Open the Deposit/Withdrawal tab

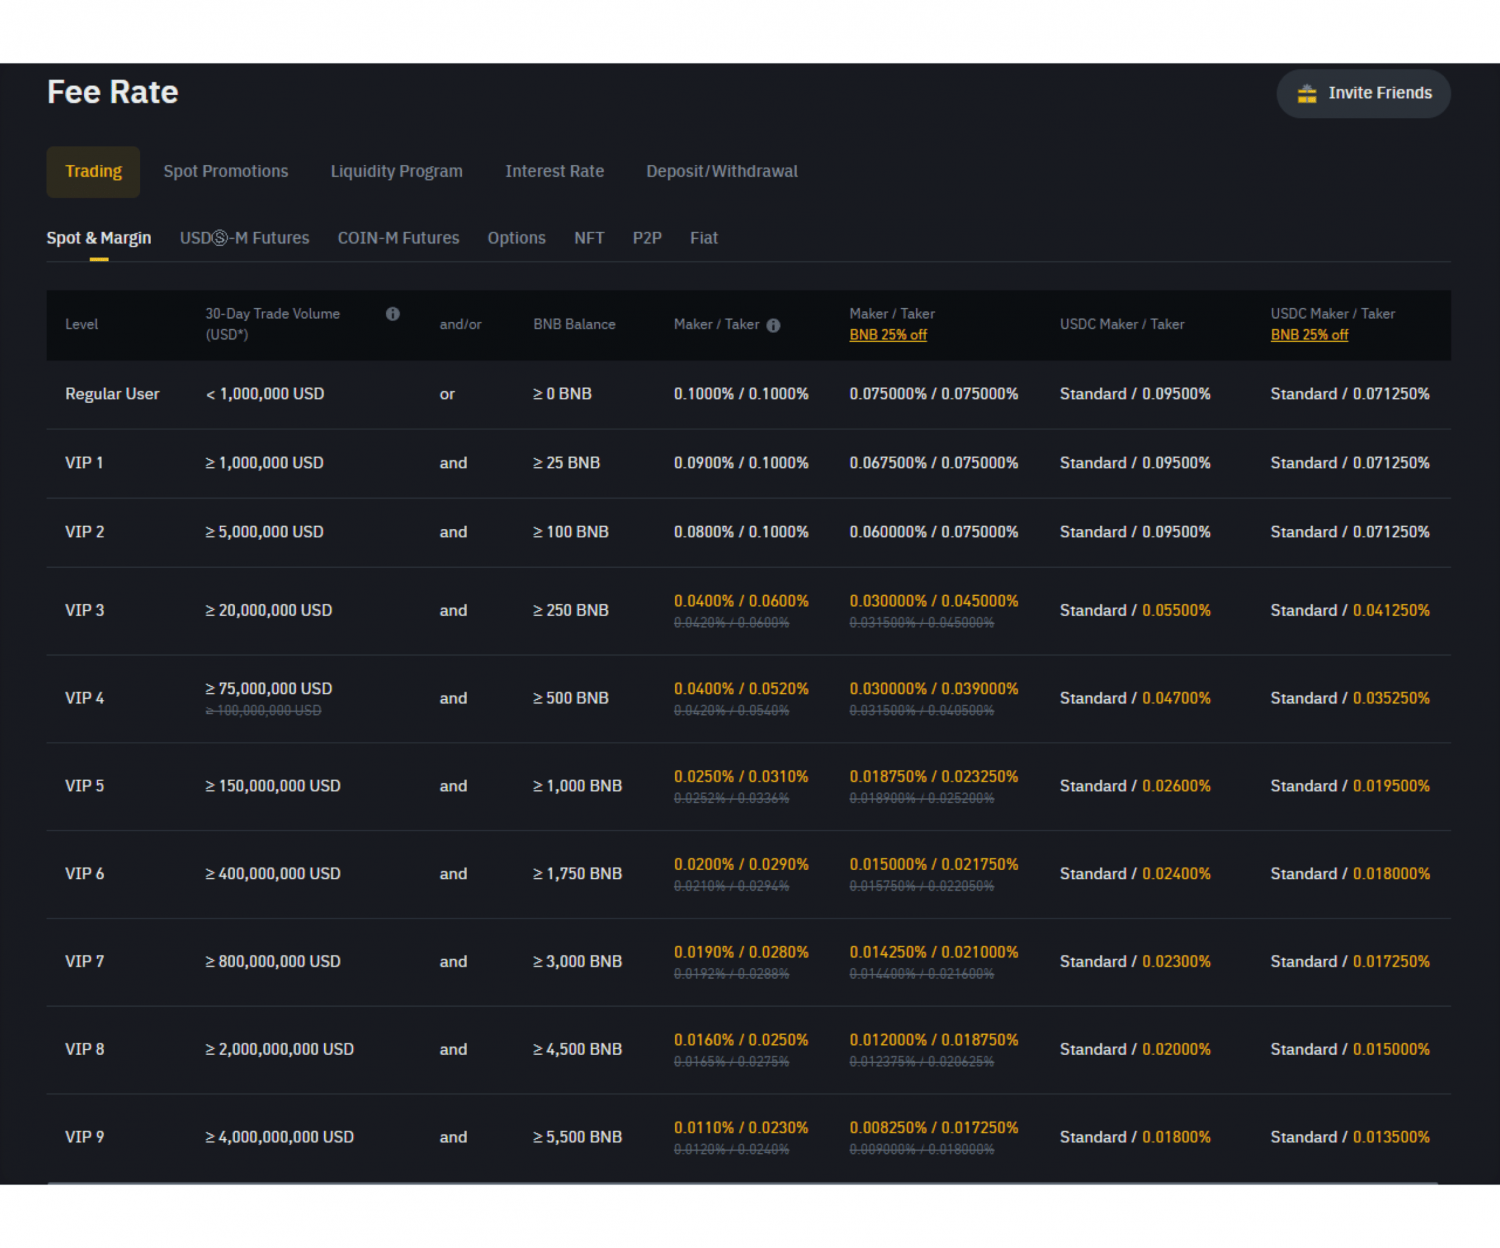(721, 171)
